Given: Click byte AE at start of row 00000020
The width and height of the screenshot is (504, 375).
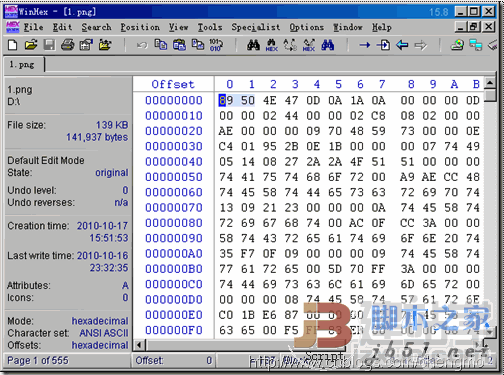Looking at the screenshot, I should pyautogui.click(x=226, y=131).
